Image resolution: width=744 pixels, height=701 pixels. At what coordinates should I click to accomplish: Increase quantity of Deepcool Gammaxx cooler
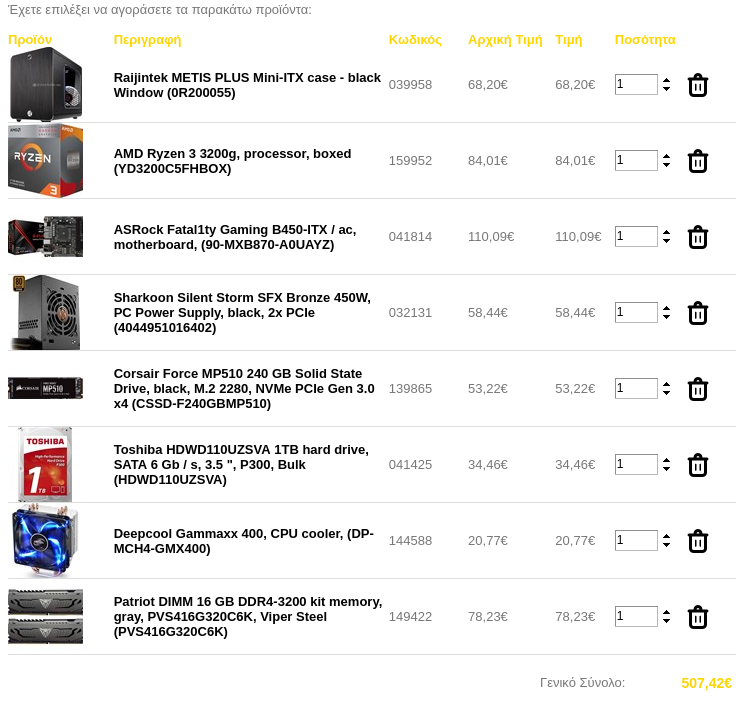point(666,536)
